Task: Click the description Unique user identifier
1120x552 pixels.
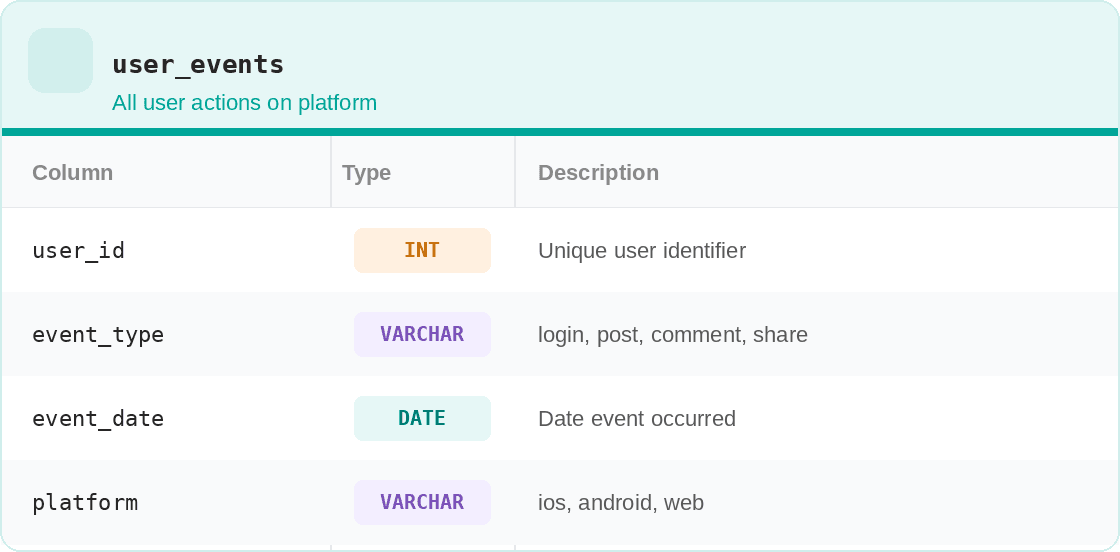Action: pos(641,251)
